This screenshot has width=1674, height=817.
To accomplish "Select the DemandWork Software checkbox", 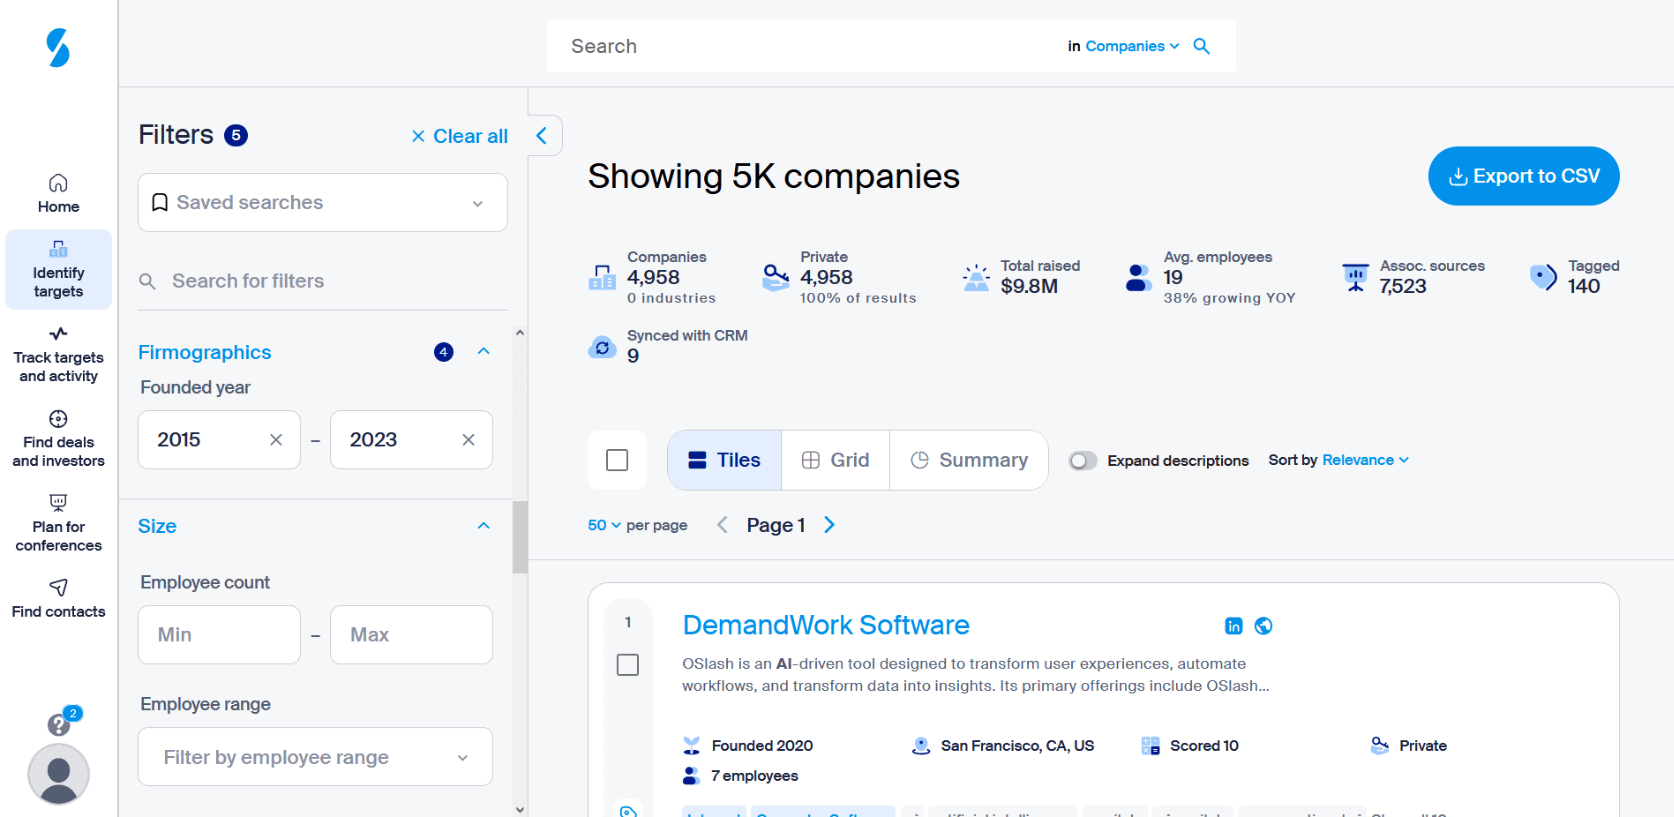I will pyautogui.click(x=628, y=665).
